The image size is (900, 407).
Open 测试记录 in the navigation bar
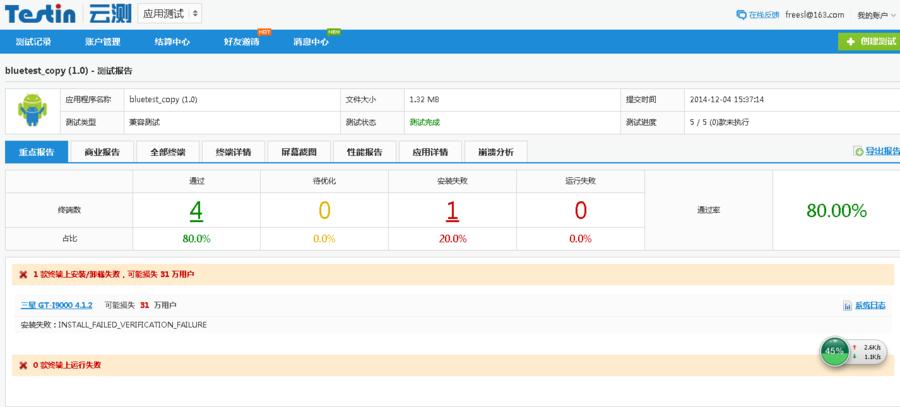(33, 42)
